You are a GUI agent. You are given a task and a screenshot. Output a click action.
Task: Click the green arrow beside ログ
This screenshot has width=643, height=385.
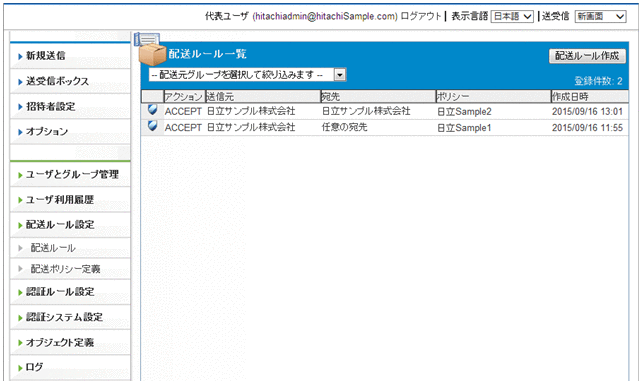click(20, 368)
